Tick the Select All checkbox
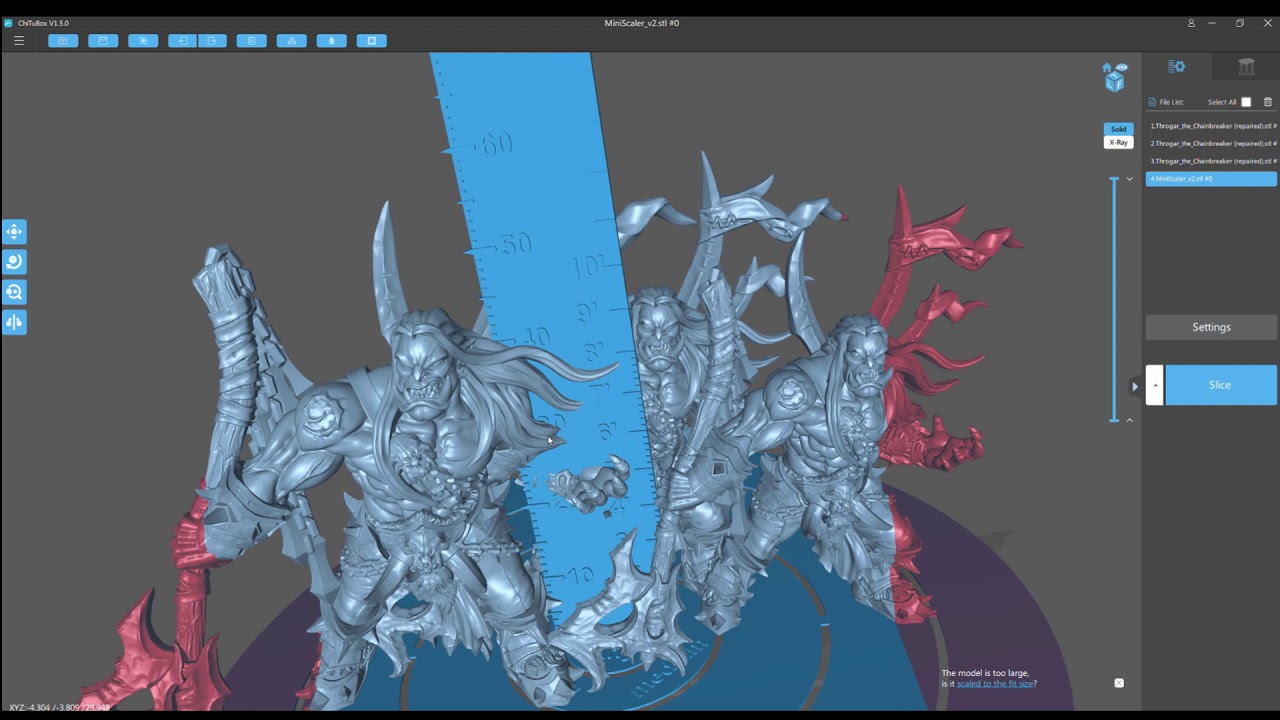1280x720 pixels. click(x=1246, y=102)
